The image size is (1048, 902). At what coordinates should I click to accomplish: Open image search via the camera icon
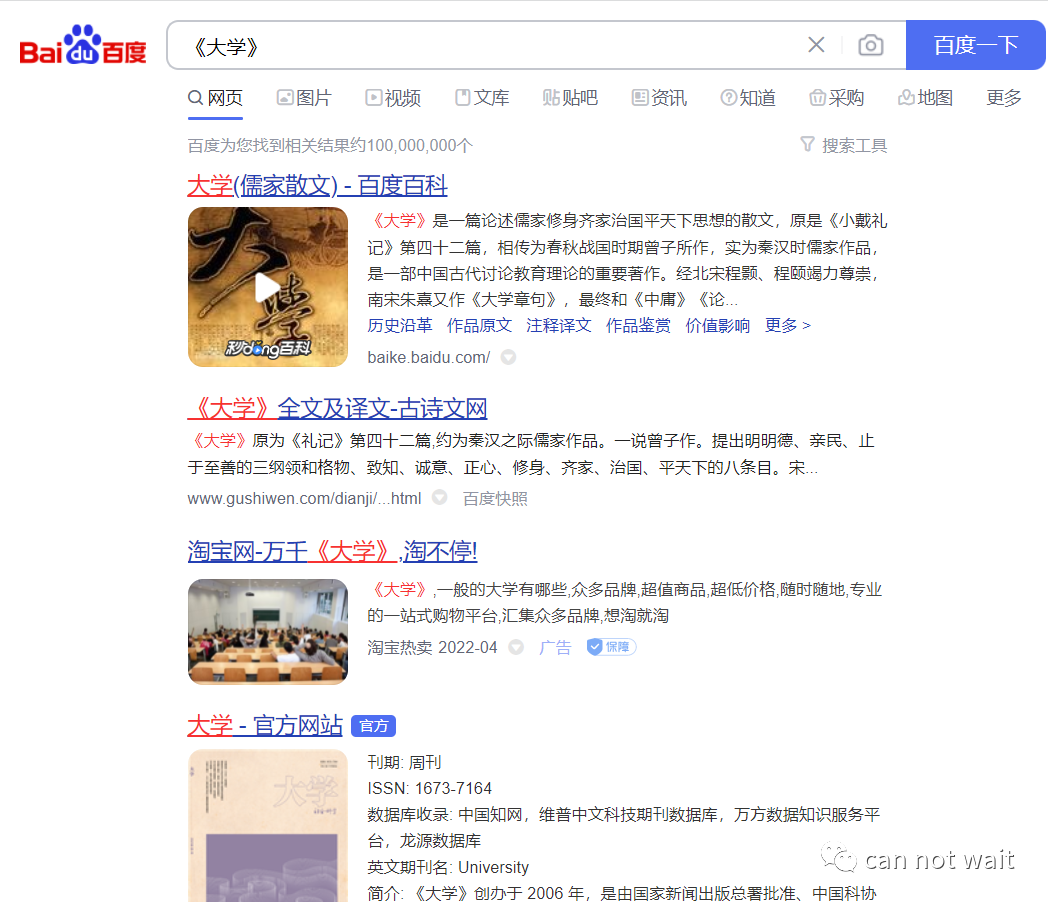(x=871, y=45)
